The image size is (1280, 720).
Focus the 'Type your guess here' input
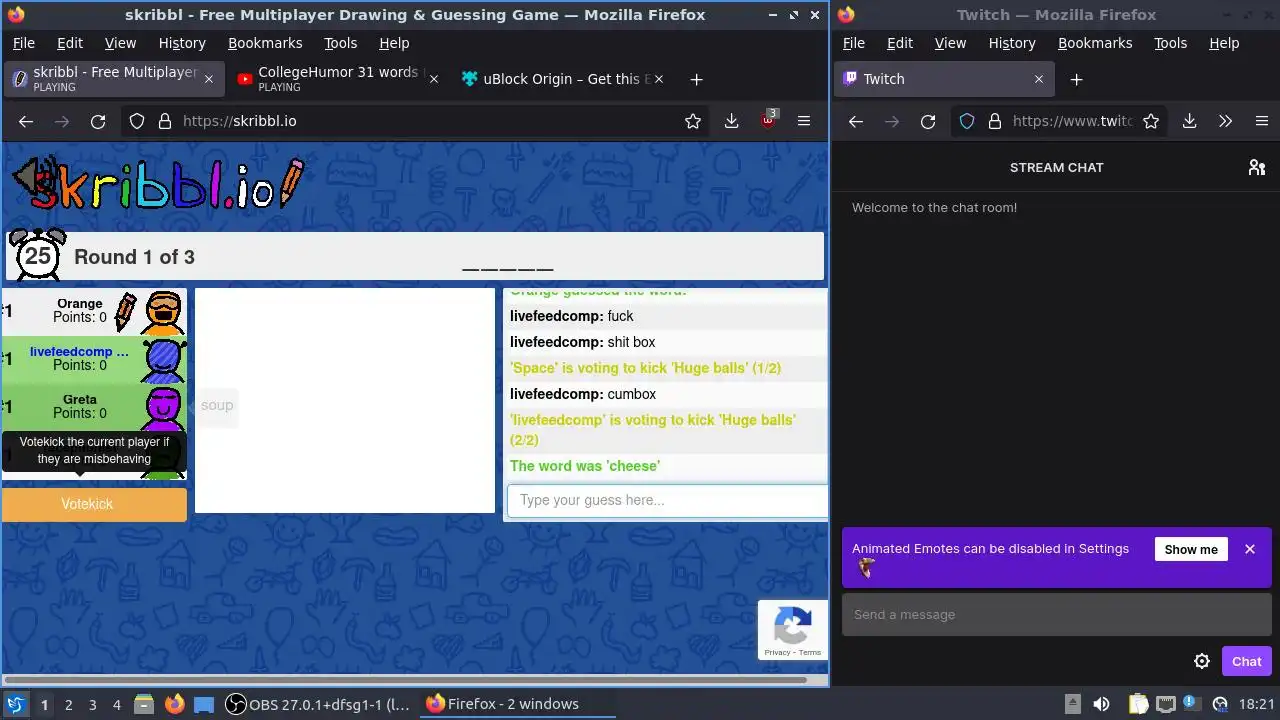click(667, 501)
